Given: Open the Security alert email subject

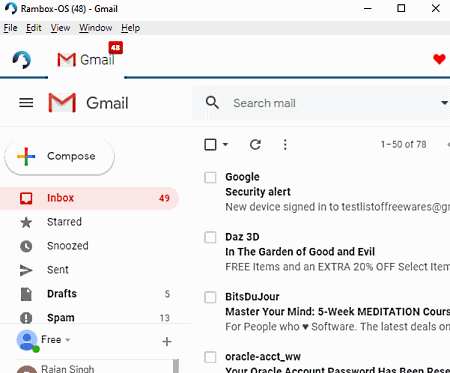Looking at the screenshot, I should pos(258,192).
